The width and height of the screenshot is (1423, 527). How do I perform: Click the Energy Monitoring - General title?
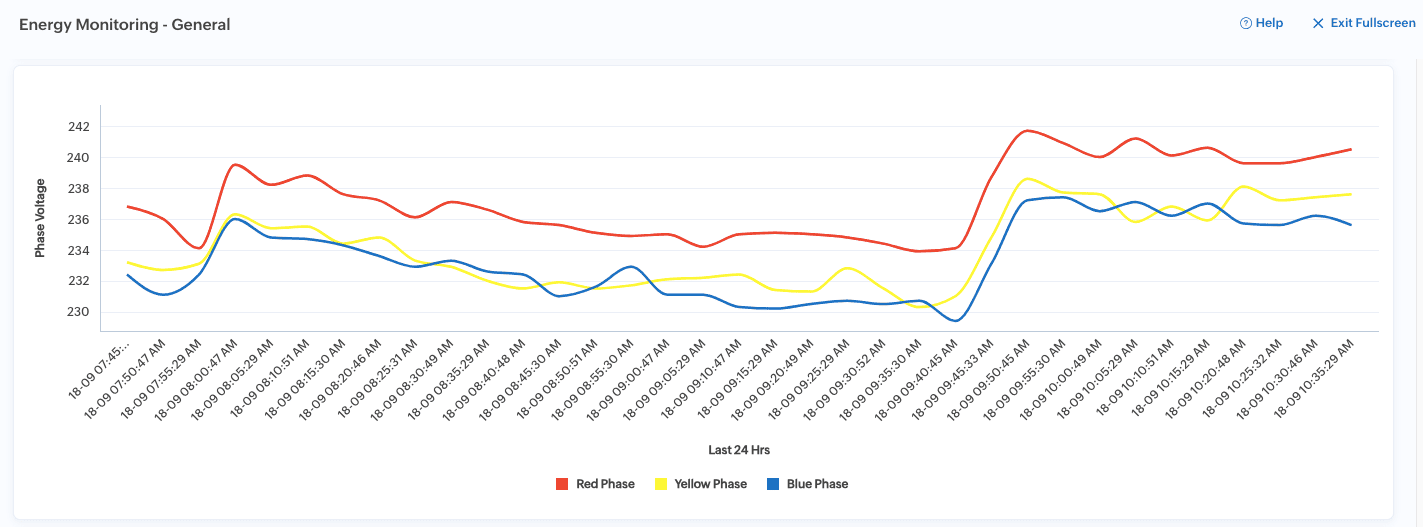125,24
